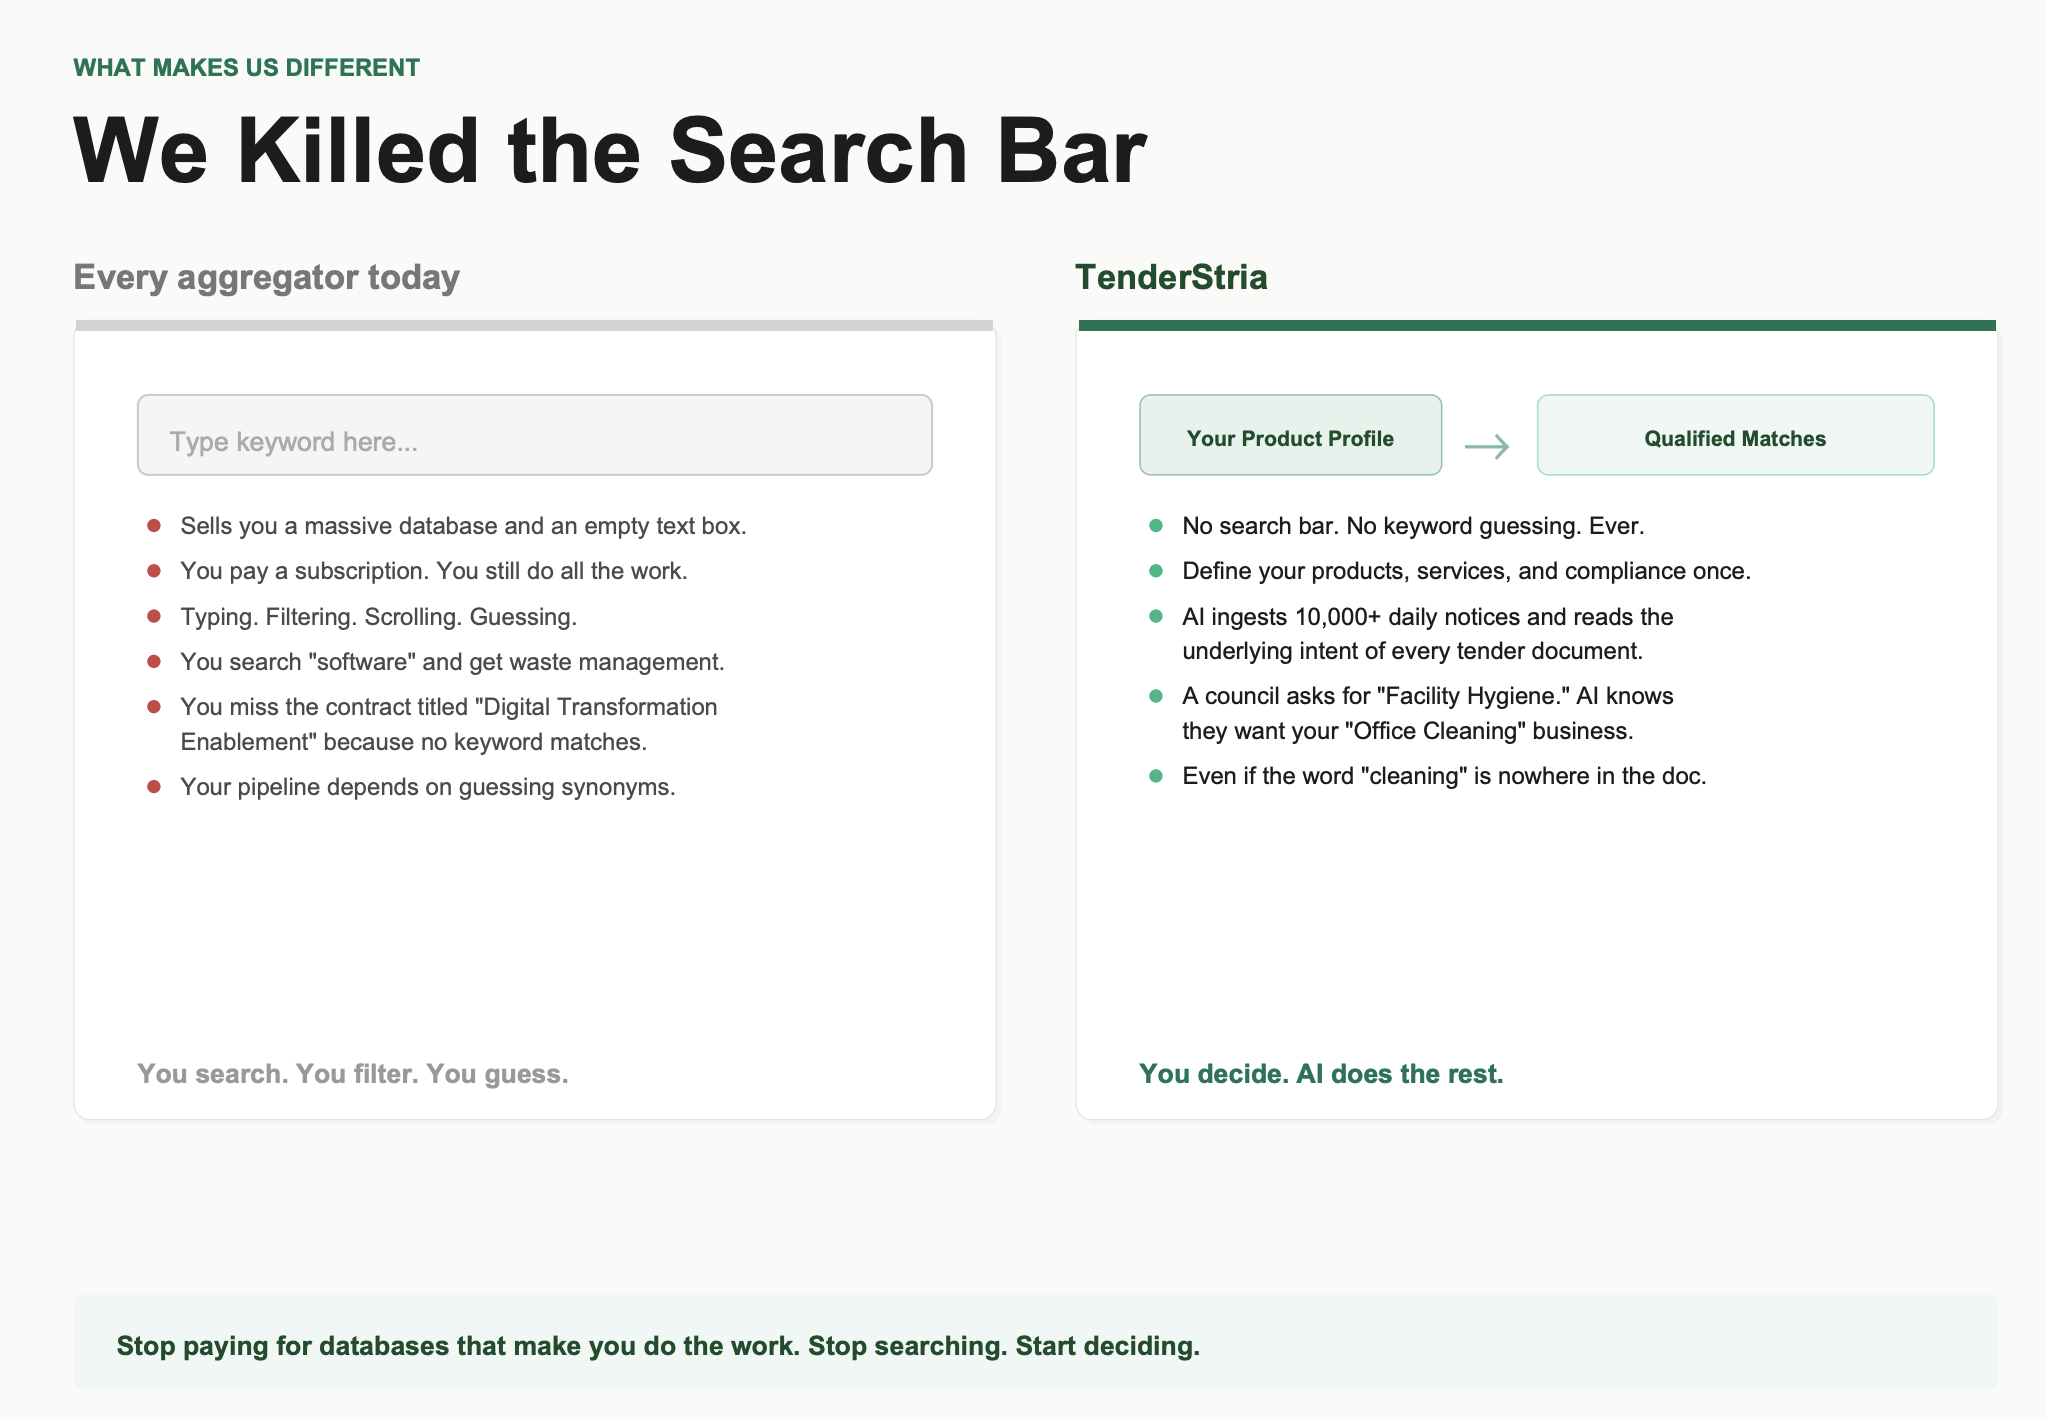Click the "TenderStria" column heading
Image resolution: width=2046 pixels, height=1420 pixels.
click(1171, 277)
